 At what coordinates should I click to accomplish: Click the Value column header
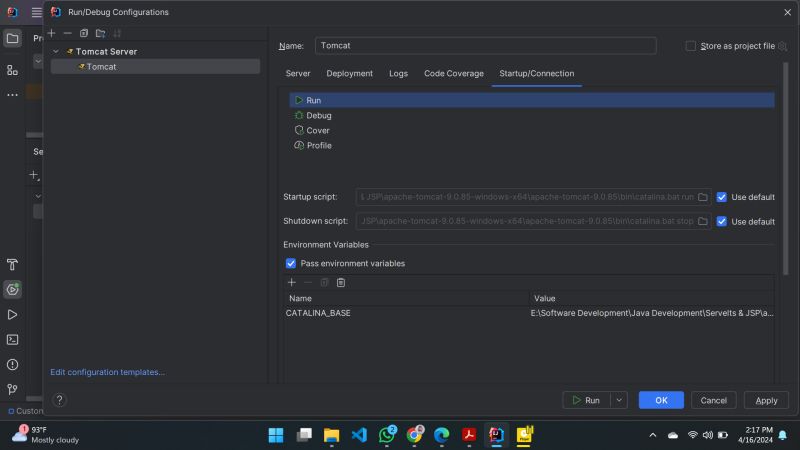coord(652,298)
